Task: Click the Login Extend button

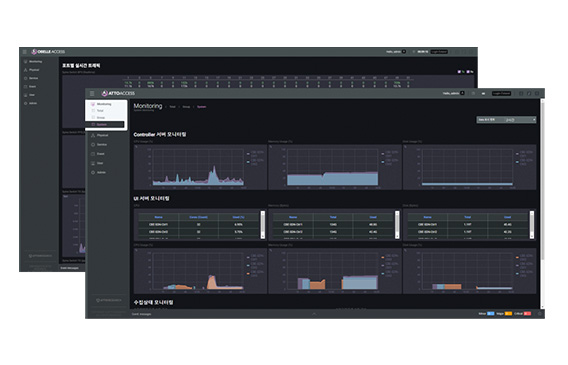Action: tap(501, 93)
